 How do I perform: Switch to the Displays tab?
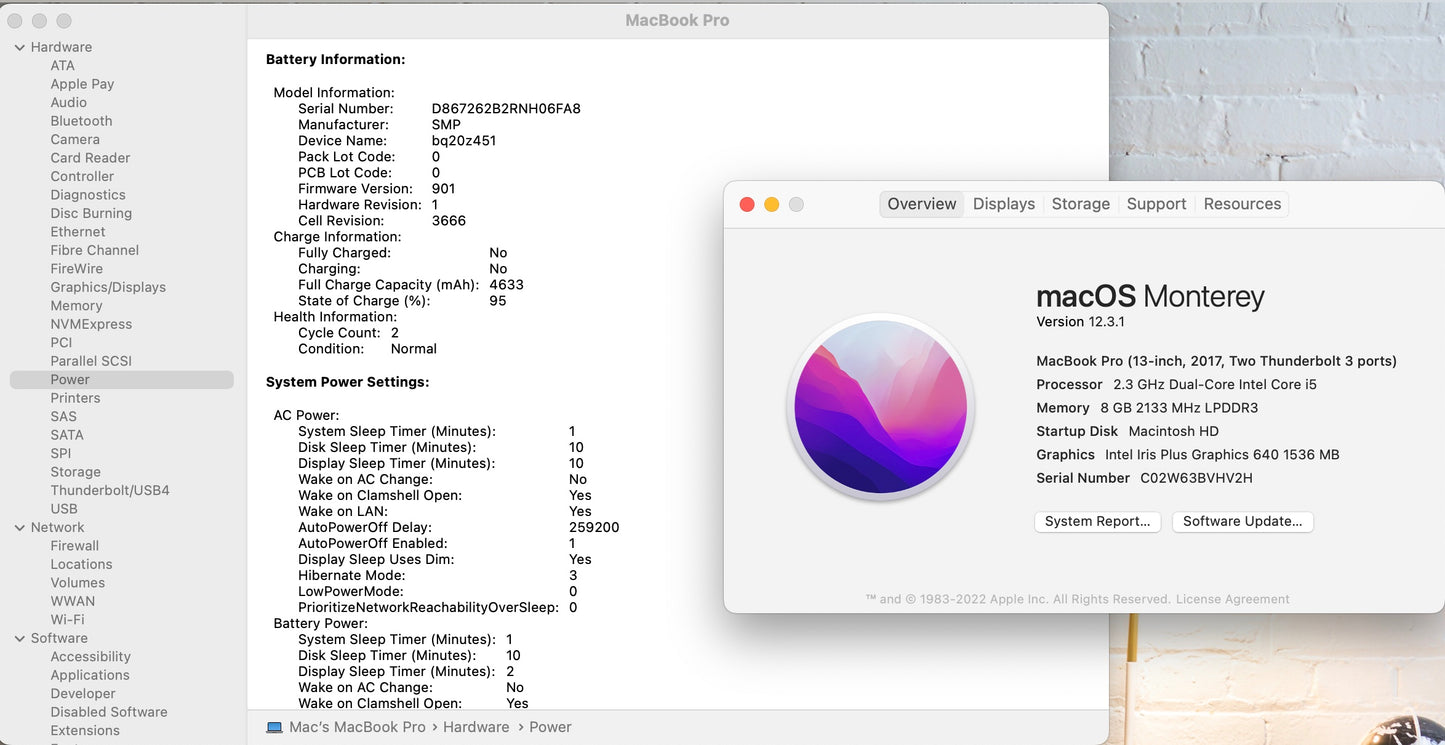(x=1003, y=204)
